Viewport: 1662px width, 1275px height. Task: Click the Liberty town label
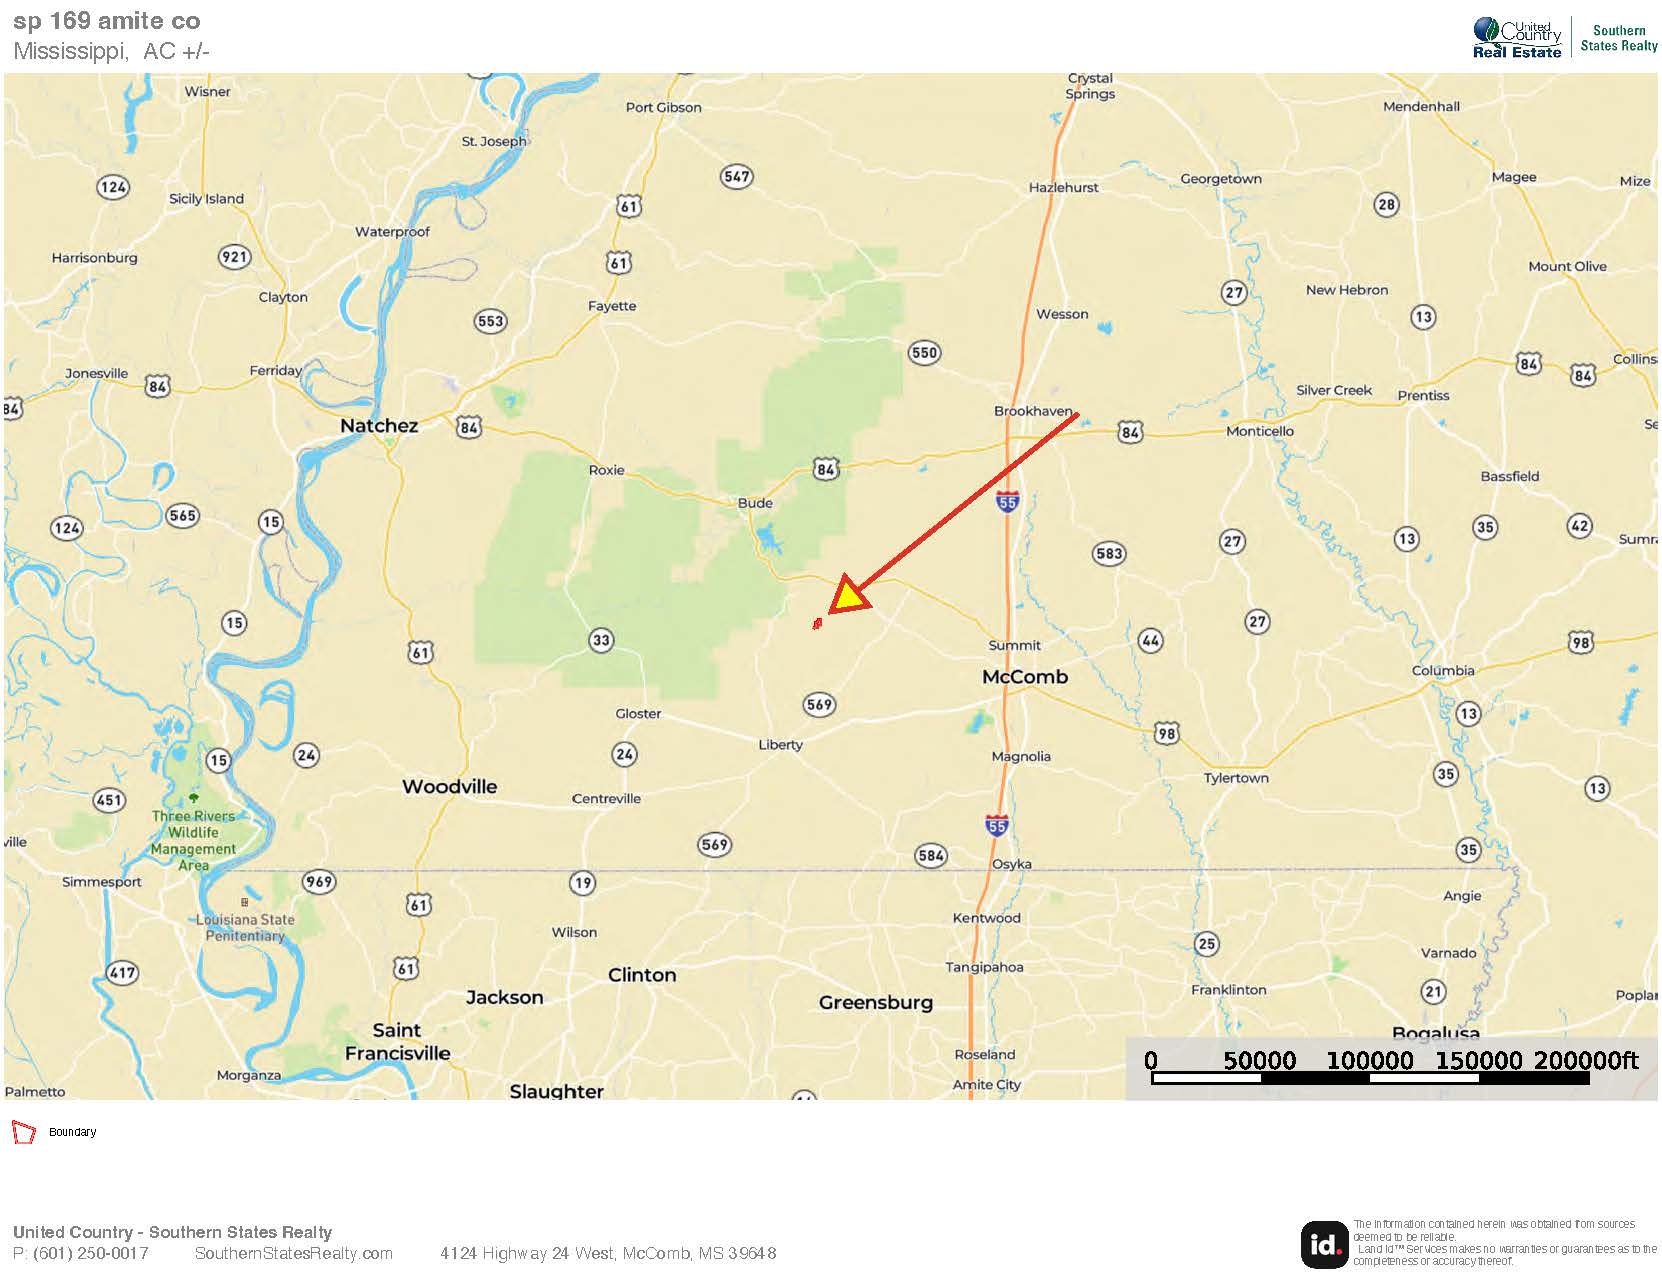[x=781, y=744]
